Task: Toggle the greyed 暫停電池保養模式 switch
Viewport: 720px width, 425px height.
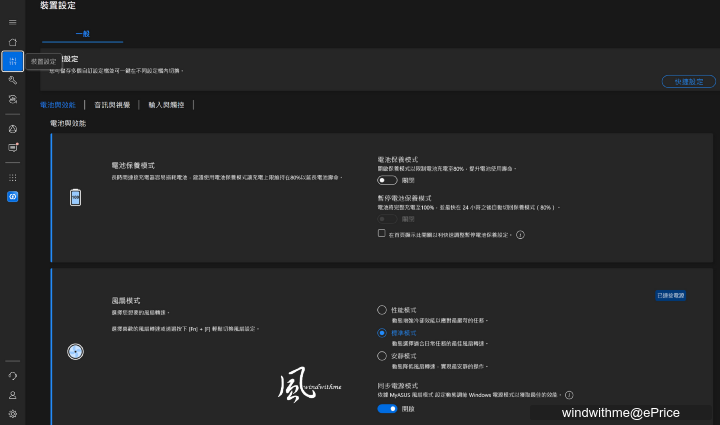Action: [x=387, y=219]
